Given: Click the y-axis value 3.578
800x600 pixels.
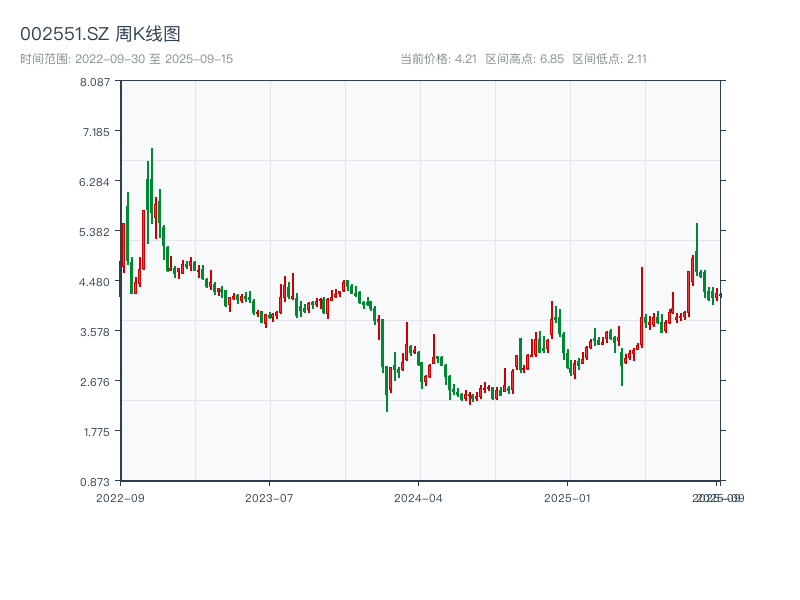Looking at the screenshot, I should point(95,332).
